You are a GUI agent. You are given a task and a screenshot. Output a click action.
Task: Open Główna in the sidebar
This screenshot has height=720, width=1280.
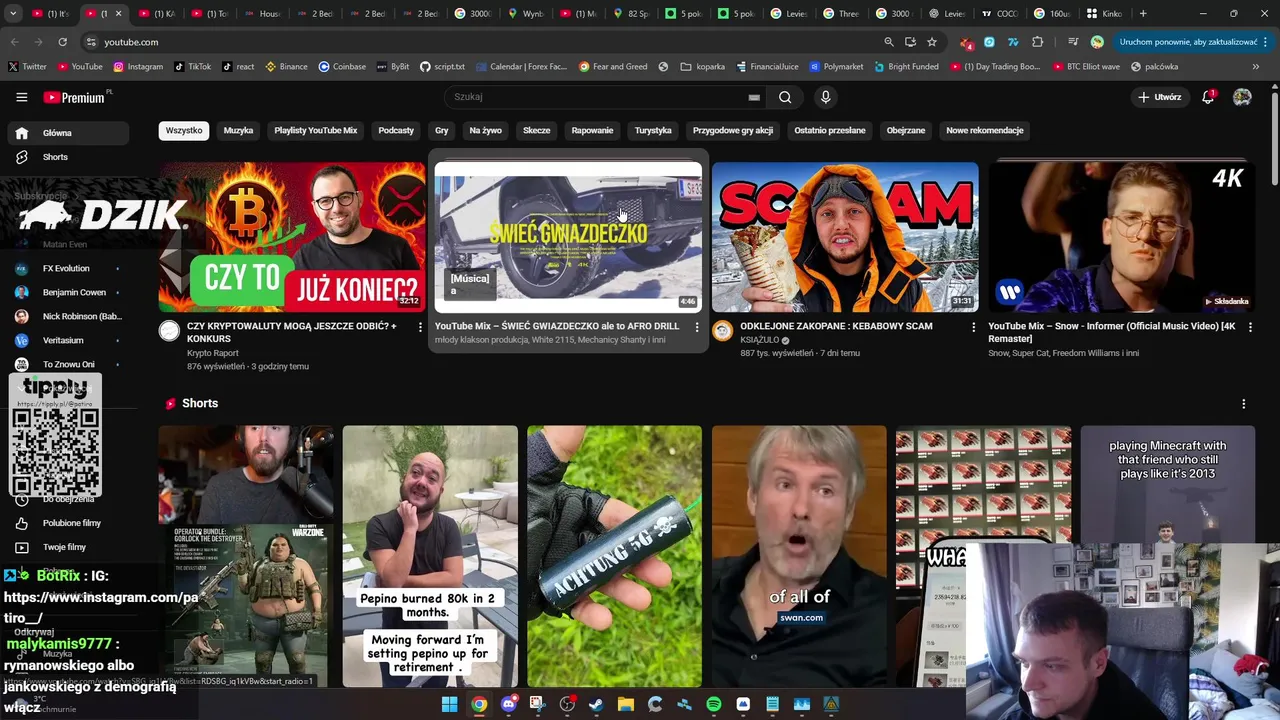point(68,133)
